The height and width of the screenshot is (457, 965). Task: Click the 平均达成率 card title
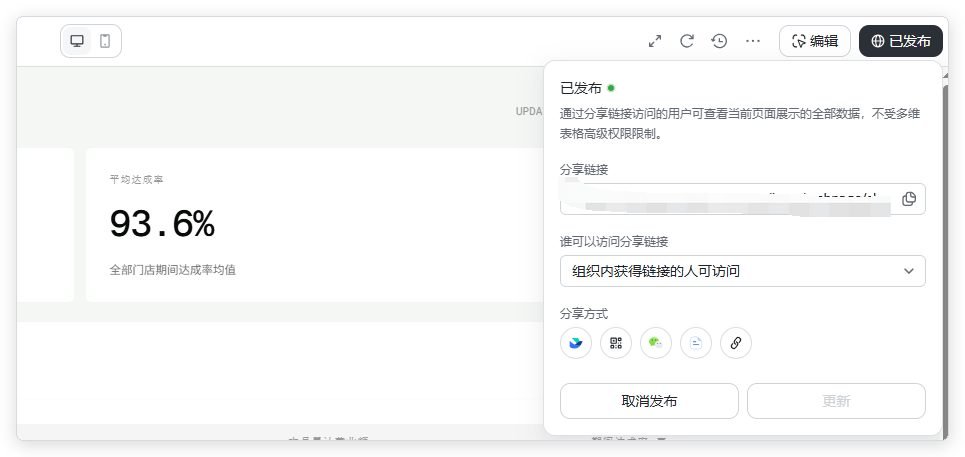[137, 179]
